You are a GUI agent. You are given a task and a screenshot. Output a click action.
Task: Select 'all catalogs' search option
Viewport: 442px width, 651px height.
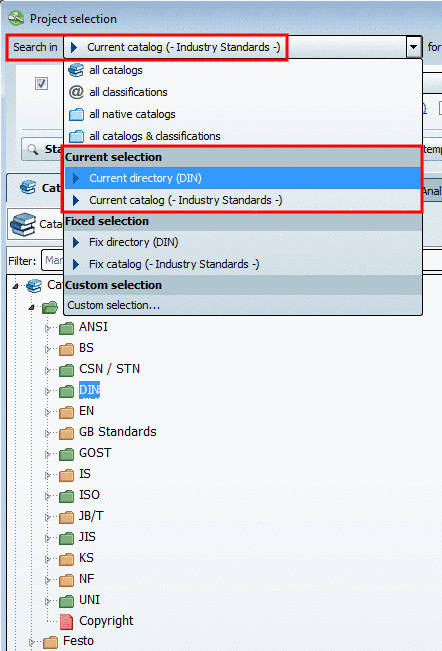(243, 70)
